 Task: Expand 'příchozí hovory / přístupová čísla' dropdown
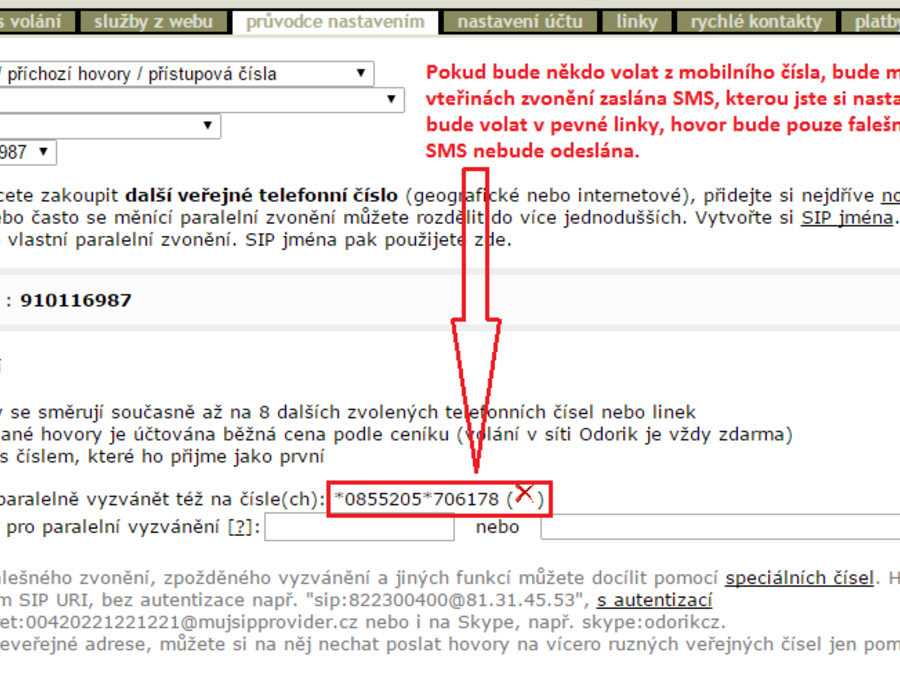point(187,74)
